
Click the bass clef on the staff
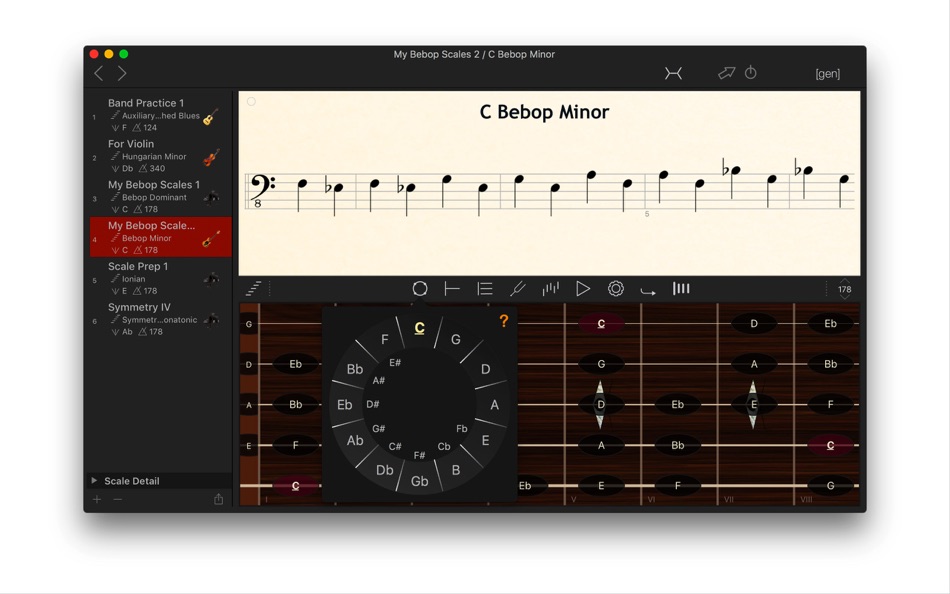coord(262,190)
